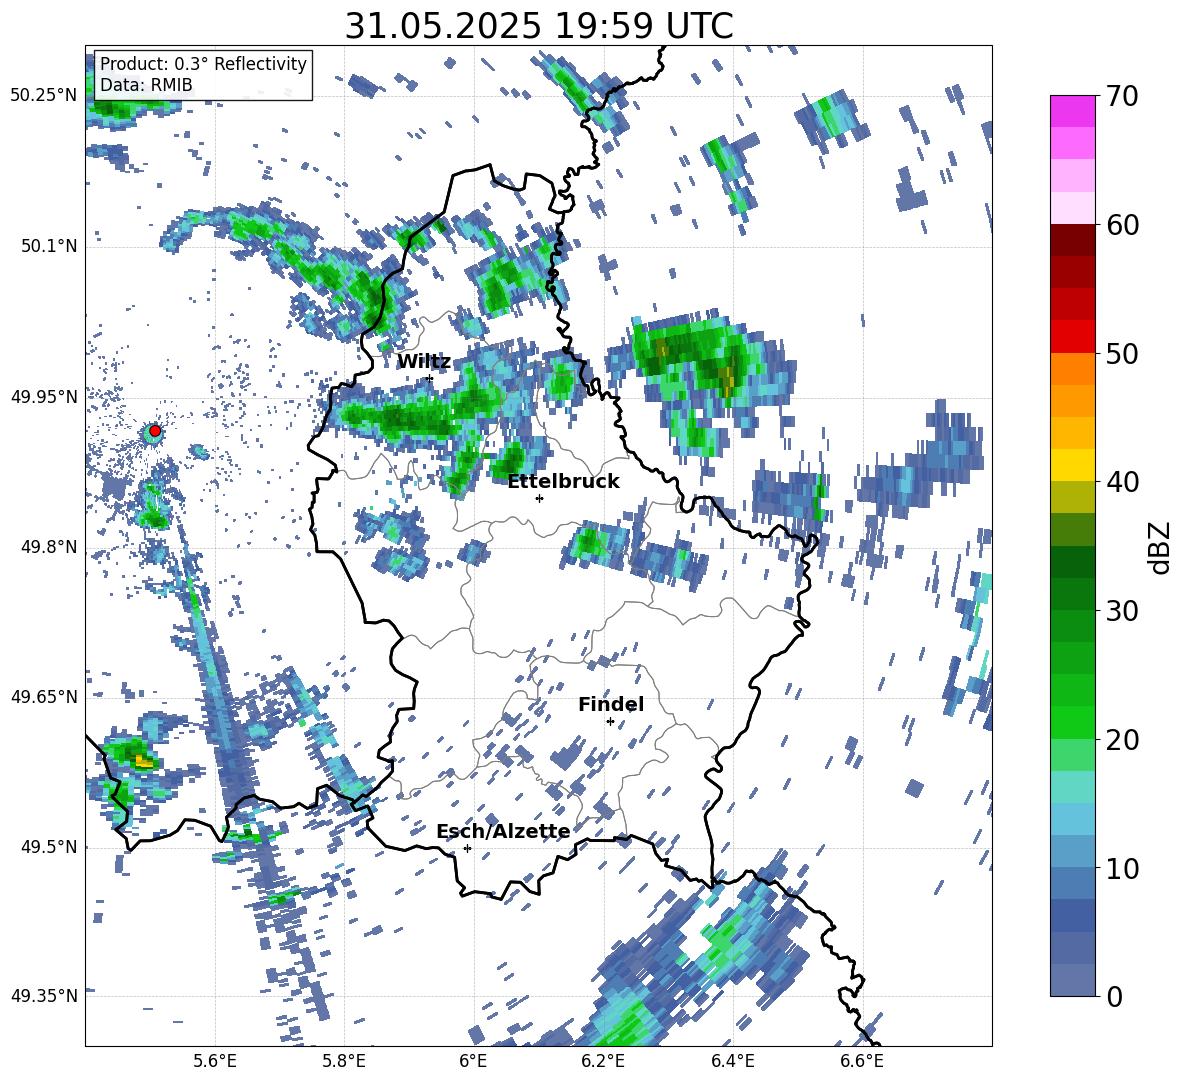Click the magenta colorbar segment near 70 dBZ
This screenshot has height=1081, width=1184.
(x=1072, y=111)
